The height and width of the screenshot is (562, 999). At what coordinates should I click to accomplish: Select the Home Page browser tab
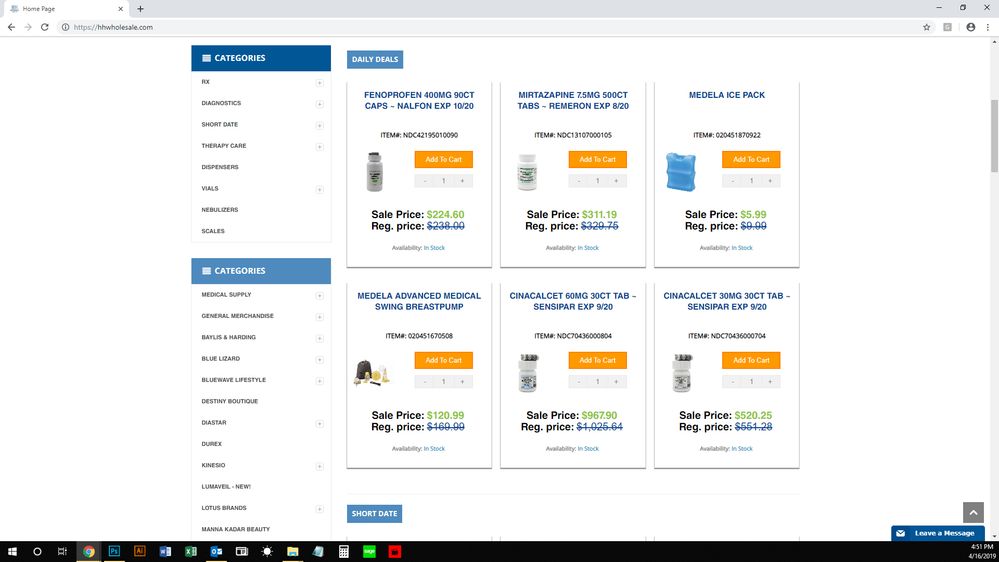pyautogui.click(x=65, y=9)
